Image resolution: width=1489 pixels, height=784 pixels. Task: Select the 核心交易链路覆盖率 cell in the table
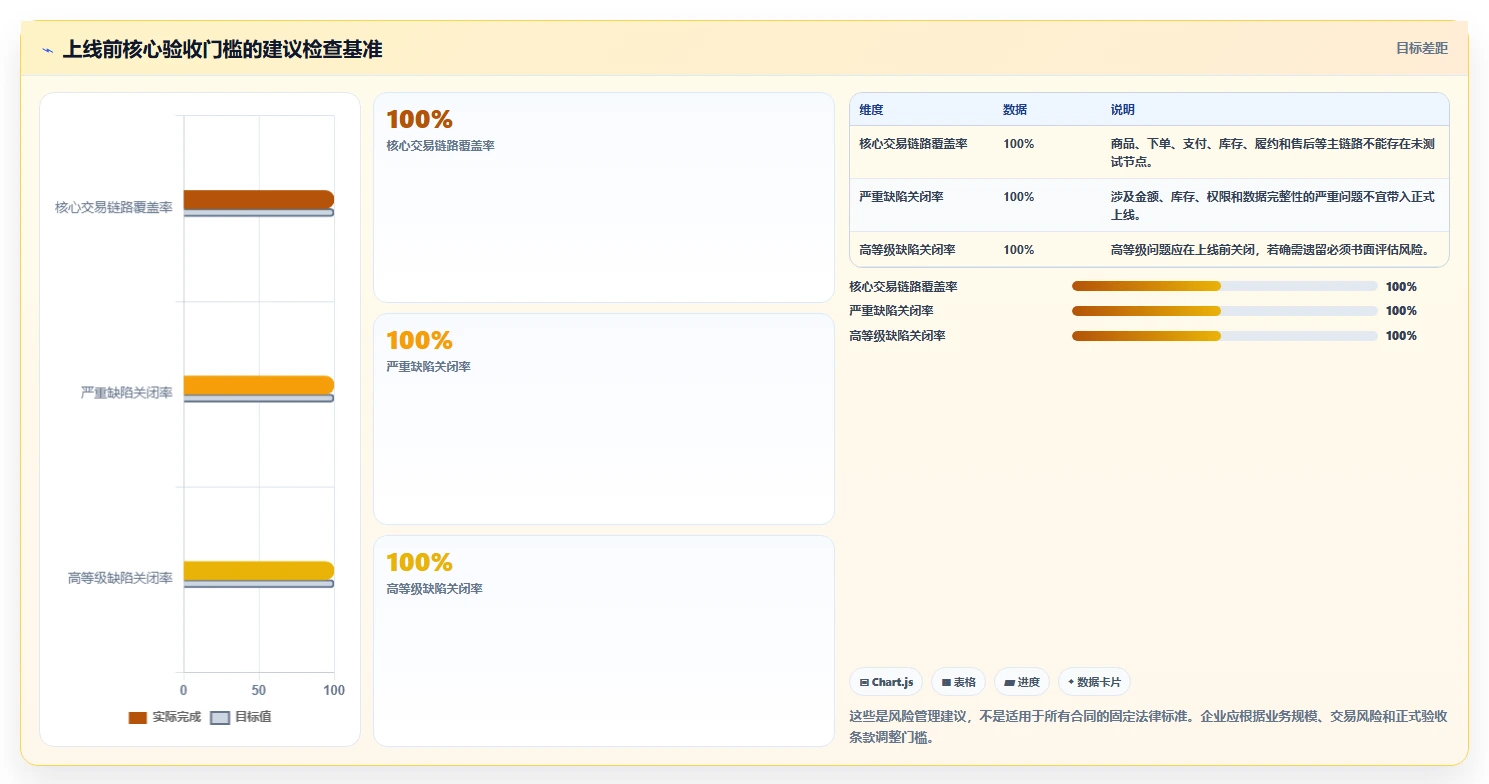(913, 144)
